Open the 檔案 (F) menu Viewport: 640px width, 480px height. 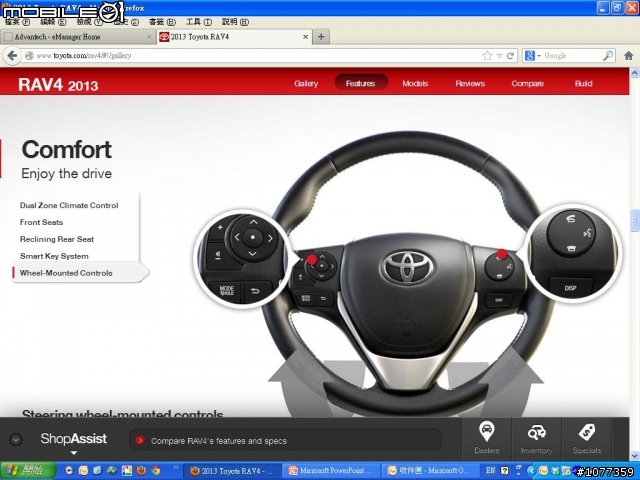(x=17, y=22)
